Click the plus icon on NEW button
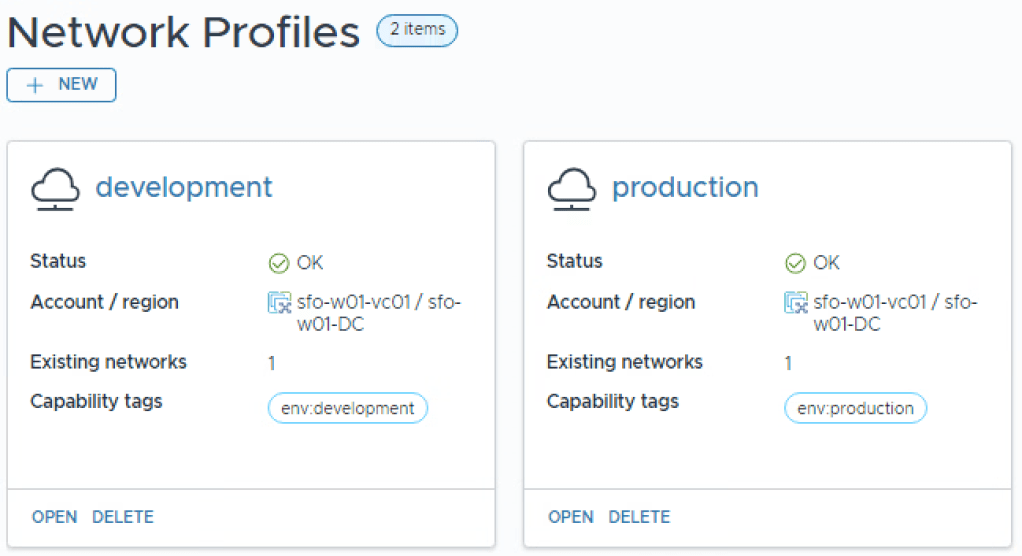Screen dimensions: 1022x556 [x=35, y=85]
